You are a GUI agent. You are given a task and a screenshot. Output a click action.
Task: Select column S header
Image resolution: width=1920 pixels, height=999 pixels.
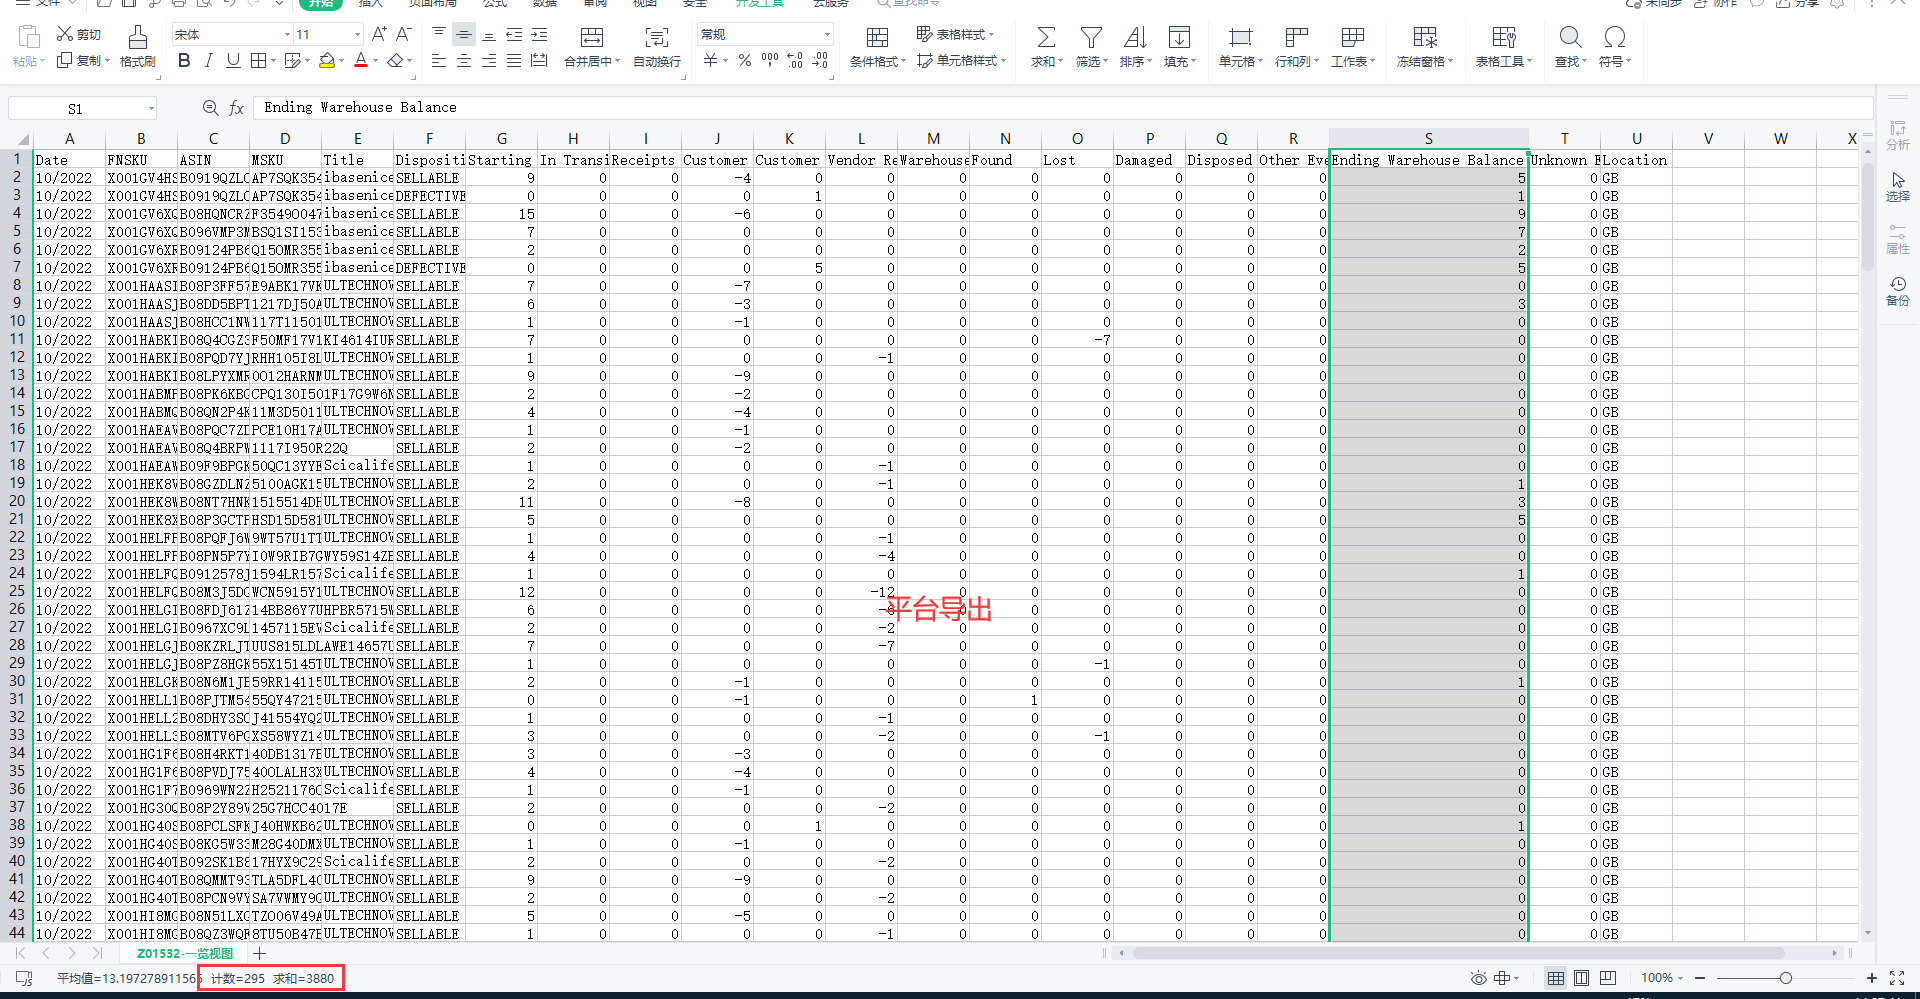1428,138
